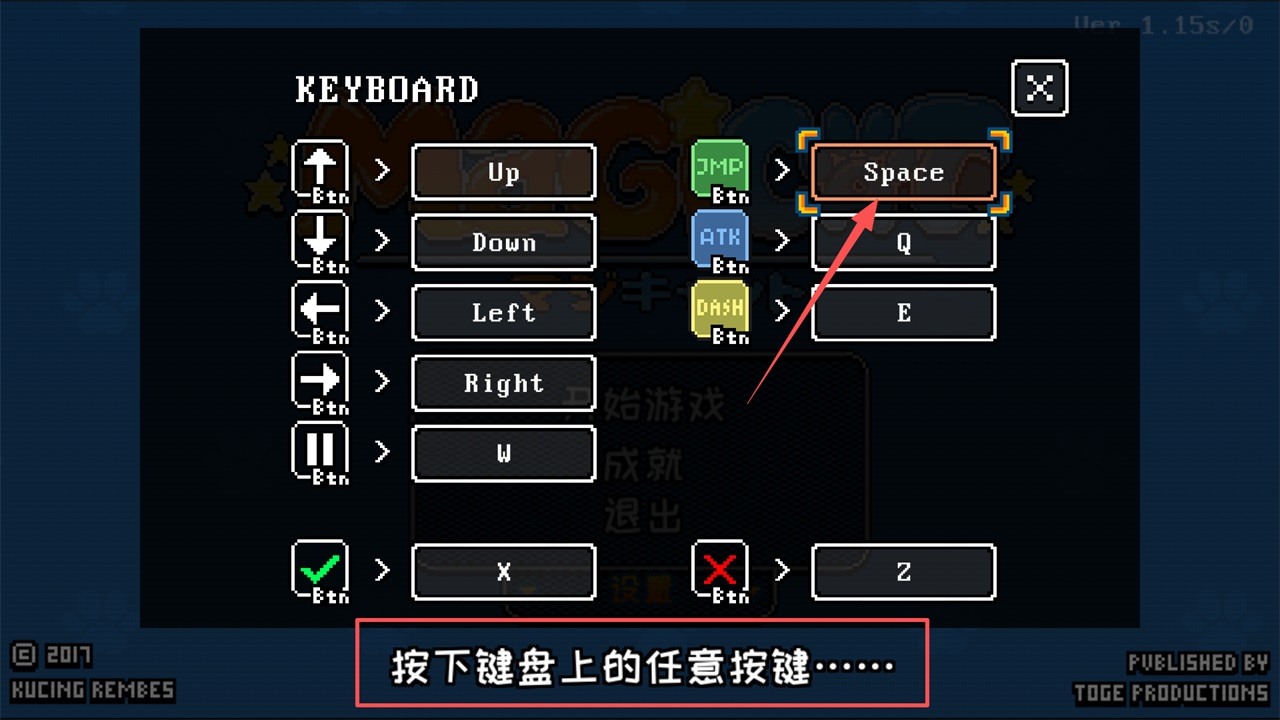Select the red X cancel icon

(720, 571)
